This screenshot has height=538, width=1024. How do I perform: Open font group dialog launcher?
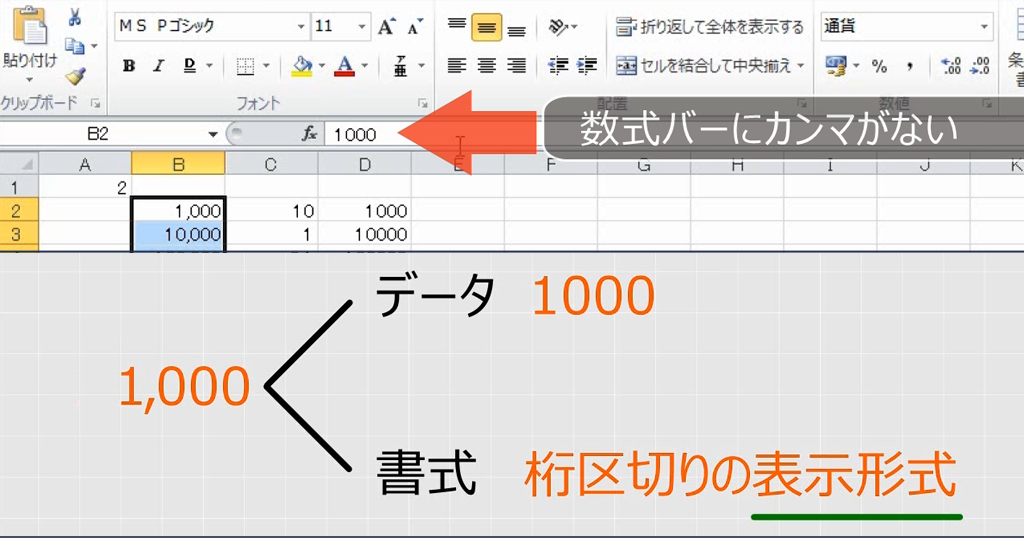pyautogui.click(x=422, y=103)
